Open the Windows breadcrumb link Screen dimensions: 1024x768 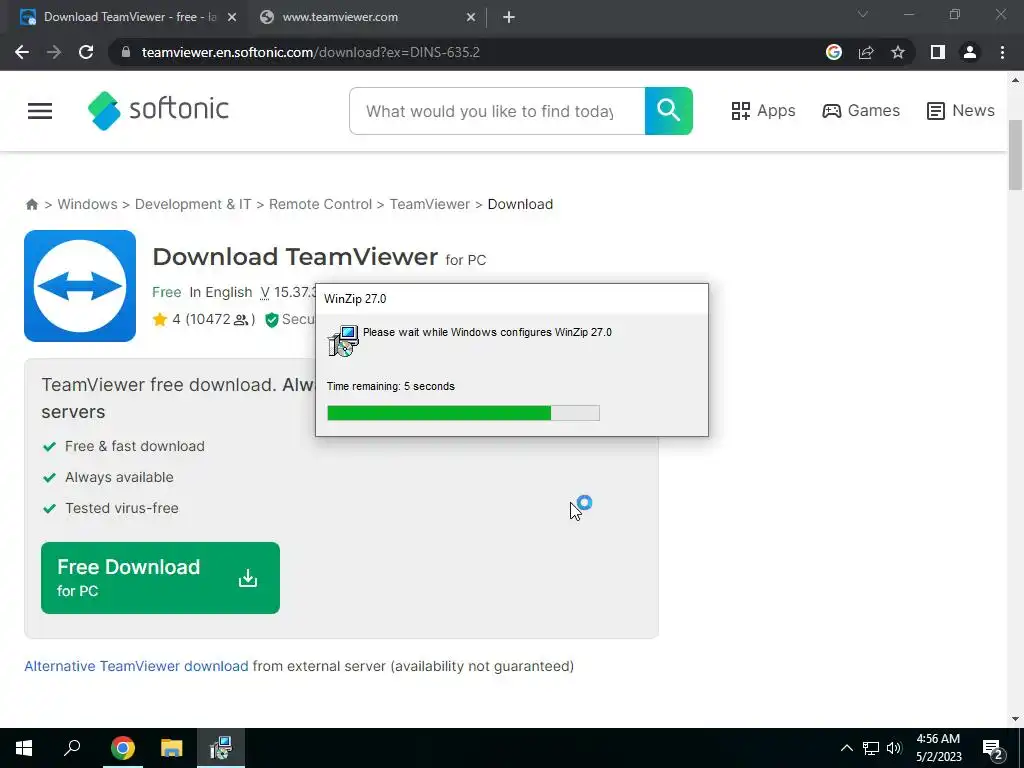[x=88, y=204]
